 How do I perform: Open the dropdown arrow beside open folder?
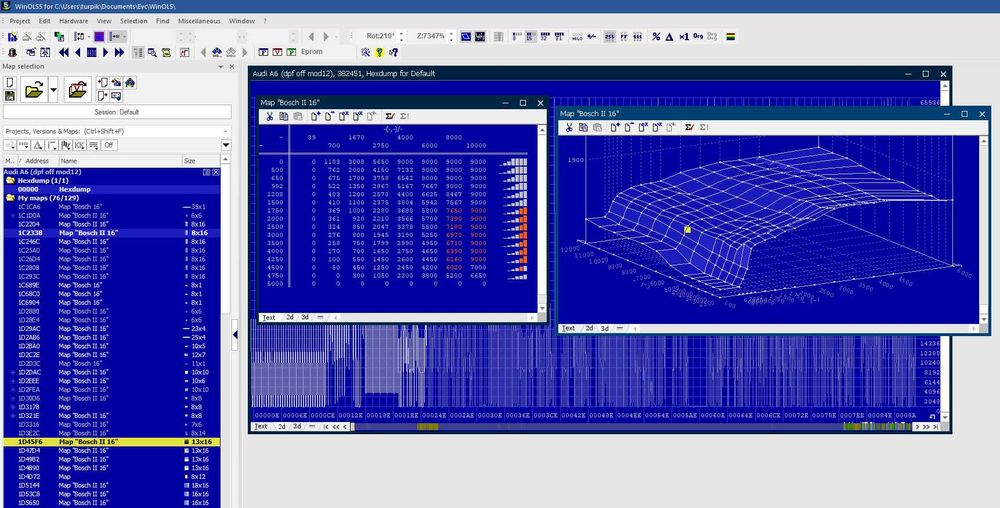[55, 90]
